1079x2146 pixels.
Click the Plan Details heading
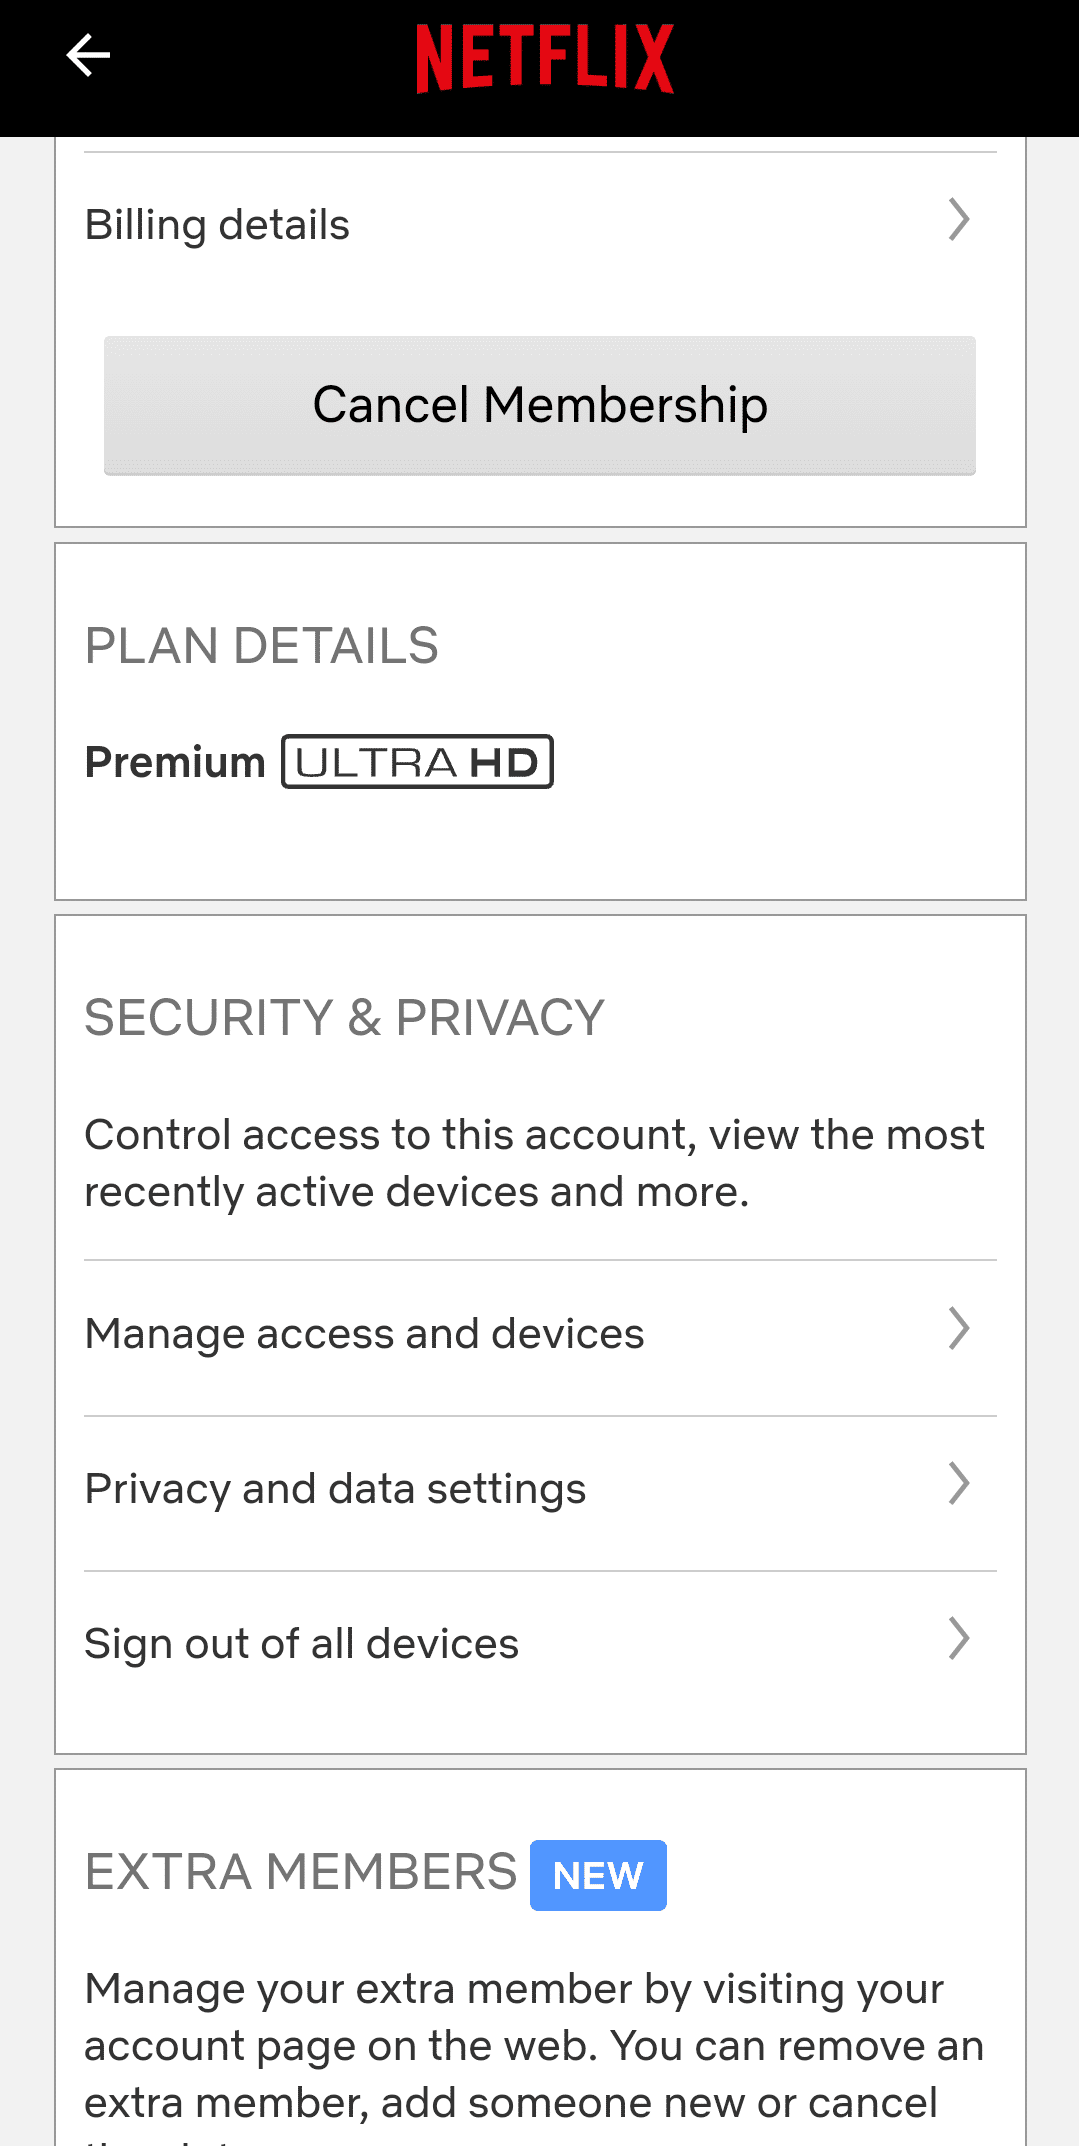261,646
